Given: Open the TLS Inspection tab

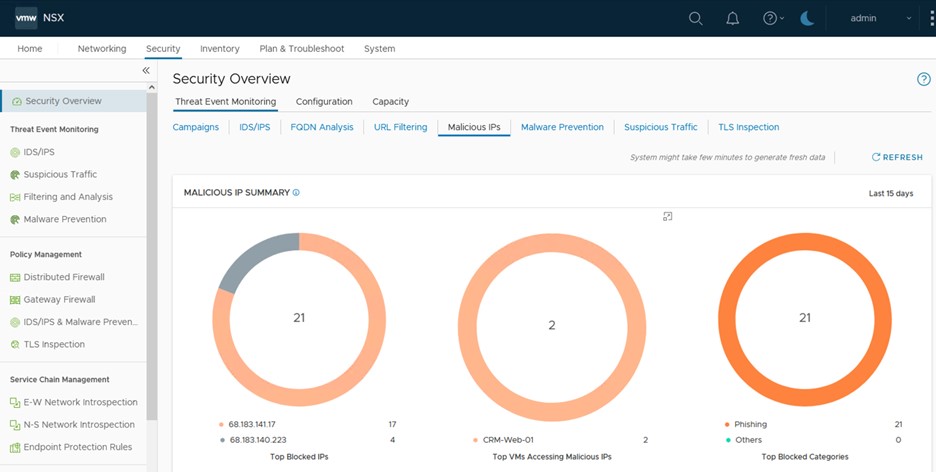Looking at the screenshot, I should click(x=748, y=127).
